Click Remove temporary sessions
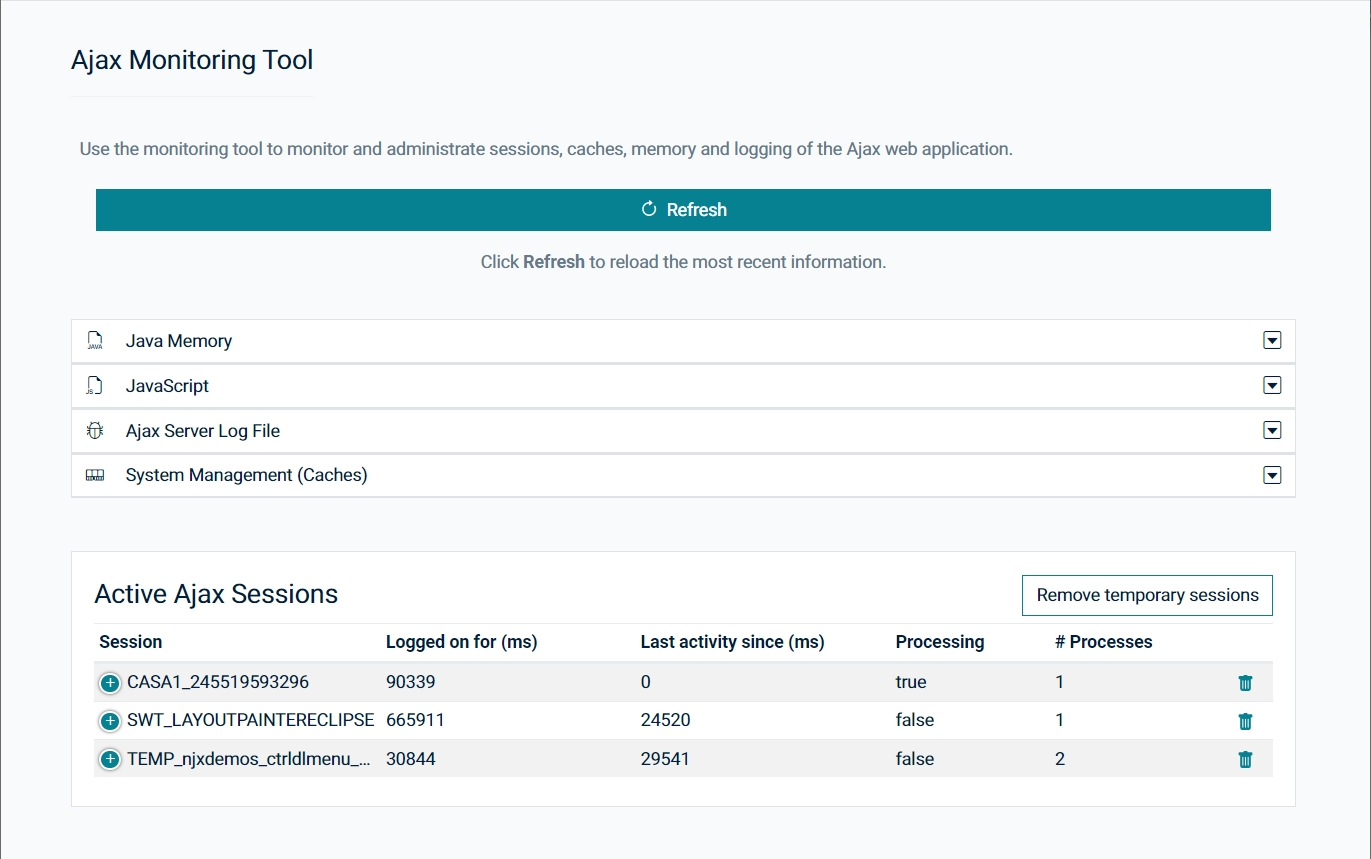The image size is (1371, 859). [1146, 594]
